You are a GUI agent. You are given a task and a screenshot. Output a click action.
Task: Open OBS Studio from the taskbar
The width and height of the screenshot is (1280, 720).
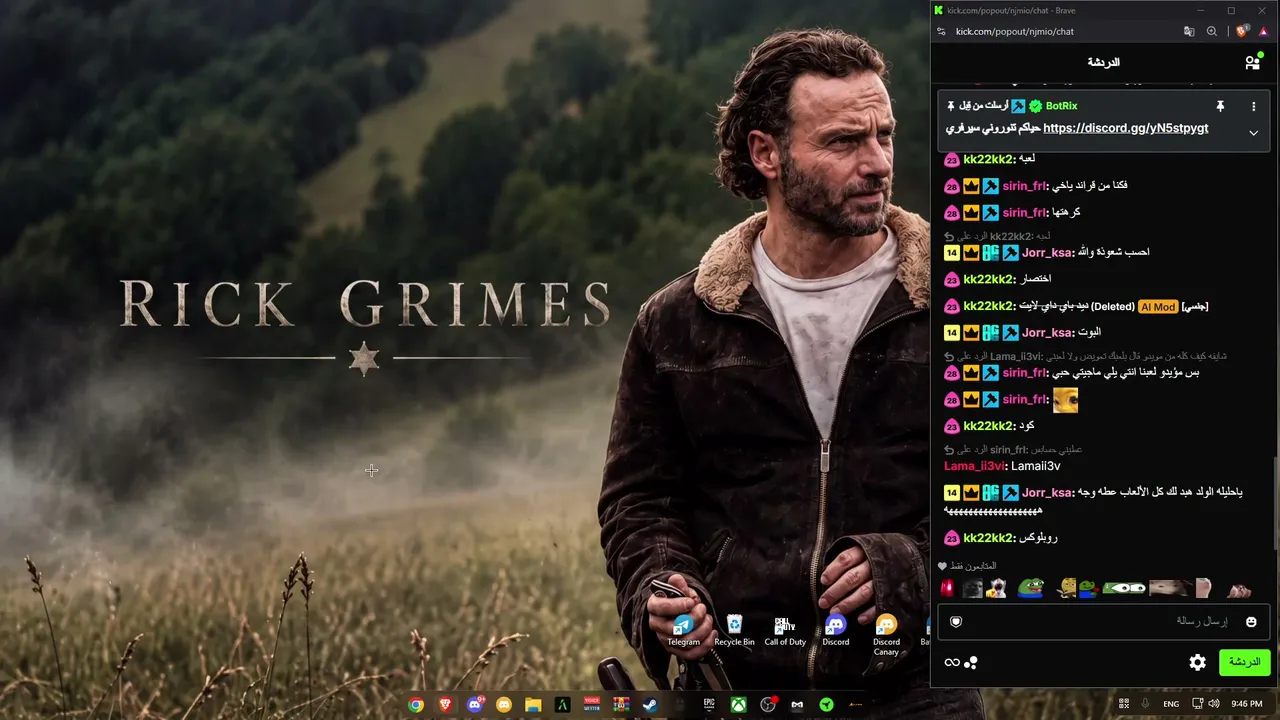click(767, 705)
